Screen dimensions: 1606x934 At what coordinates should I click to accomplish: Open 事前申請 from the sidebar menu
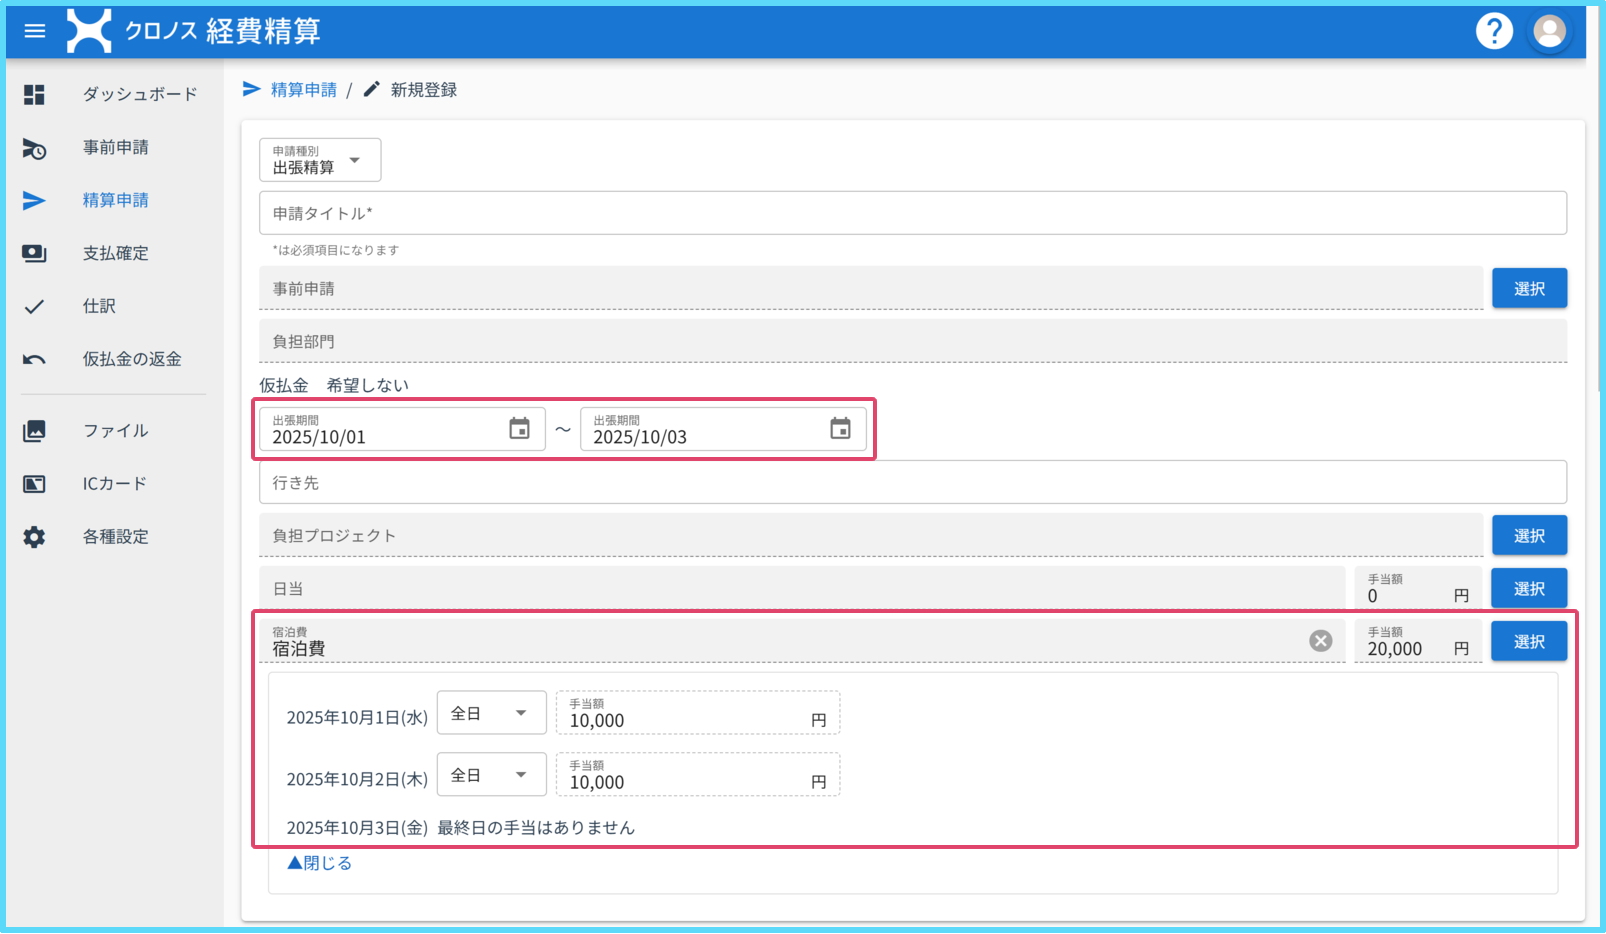coord(115,147)
